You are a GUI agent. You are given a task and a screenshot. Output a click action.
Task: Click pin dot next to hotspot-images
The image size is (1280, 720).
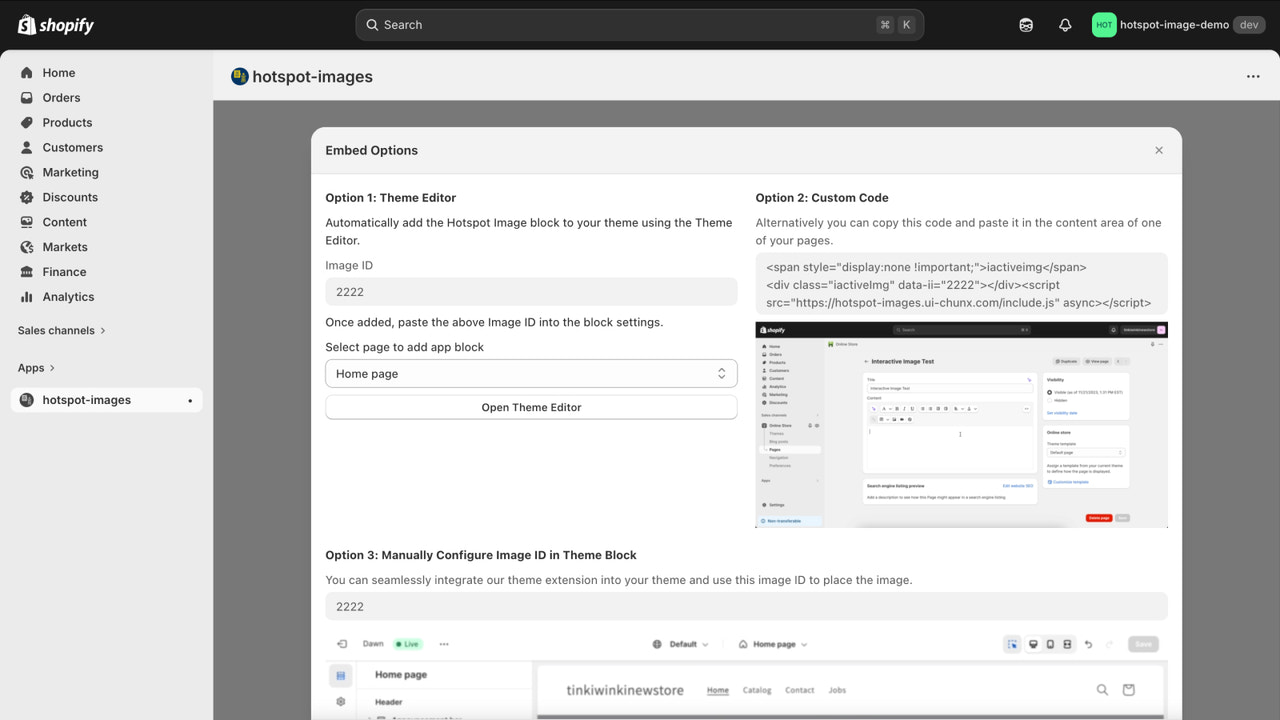[190, 401]
